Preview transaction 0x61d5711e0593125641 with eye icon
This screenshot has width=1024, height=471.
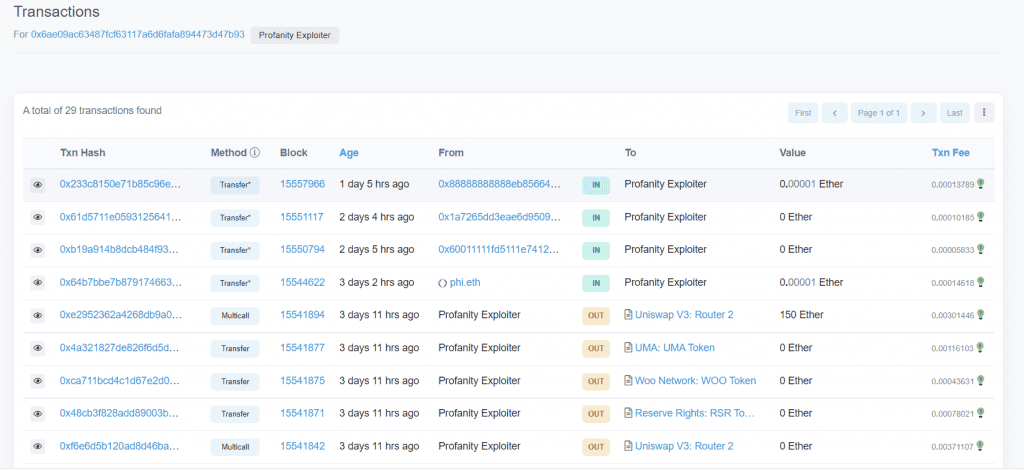[x=38, y=218]
